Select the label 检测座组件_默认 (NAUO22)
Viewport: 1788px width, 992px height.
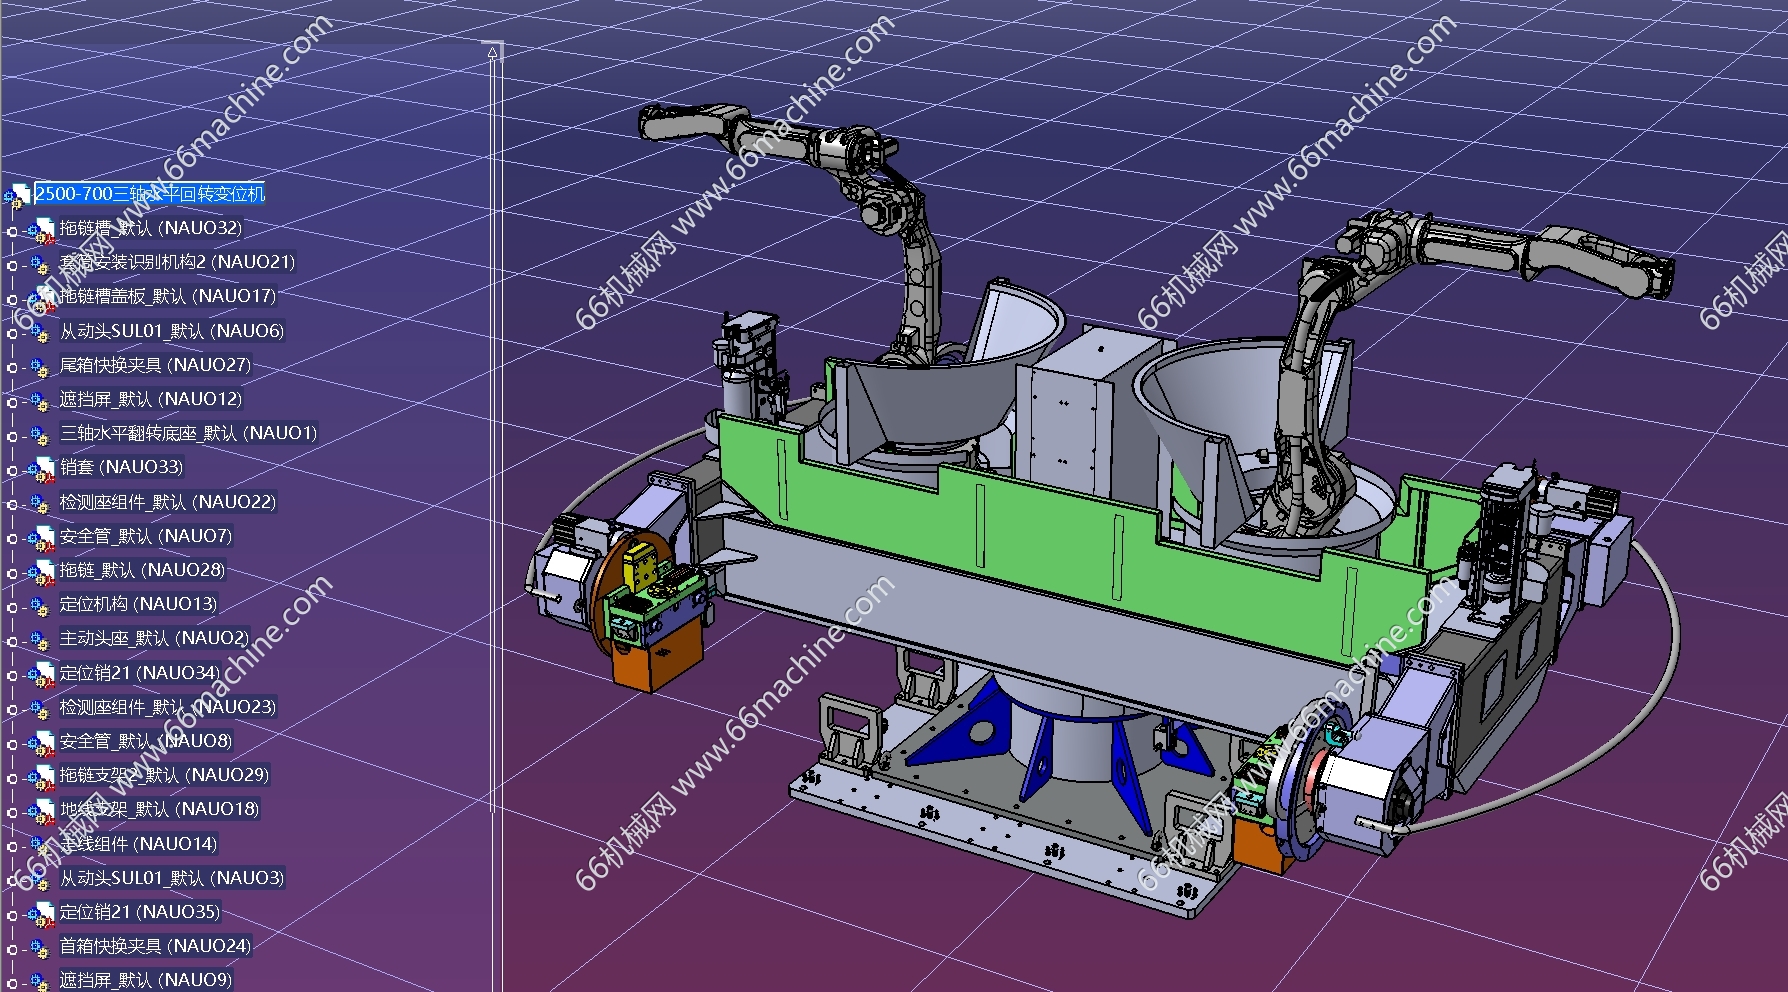pyautogui.click(x=168, y=502)
